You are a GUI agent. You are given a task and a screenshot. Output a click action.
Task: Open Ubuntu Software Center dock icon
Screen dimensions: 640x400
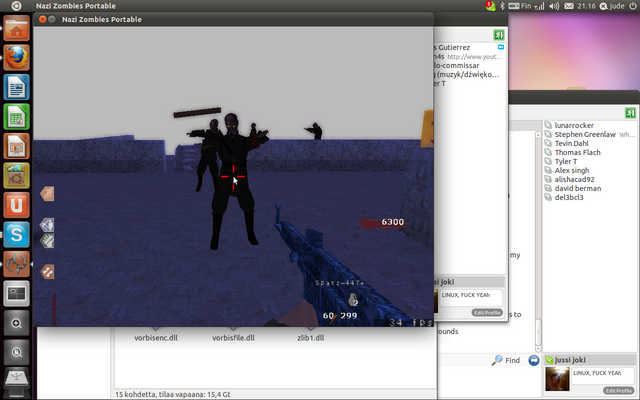[x=16, y=176]
